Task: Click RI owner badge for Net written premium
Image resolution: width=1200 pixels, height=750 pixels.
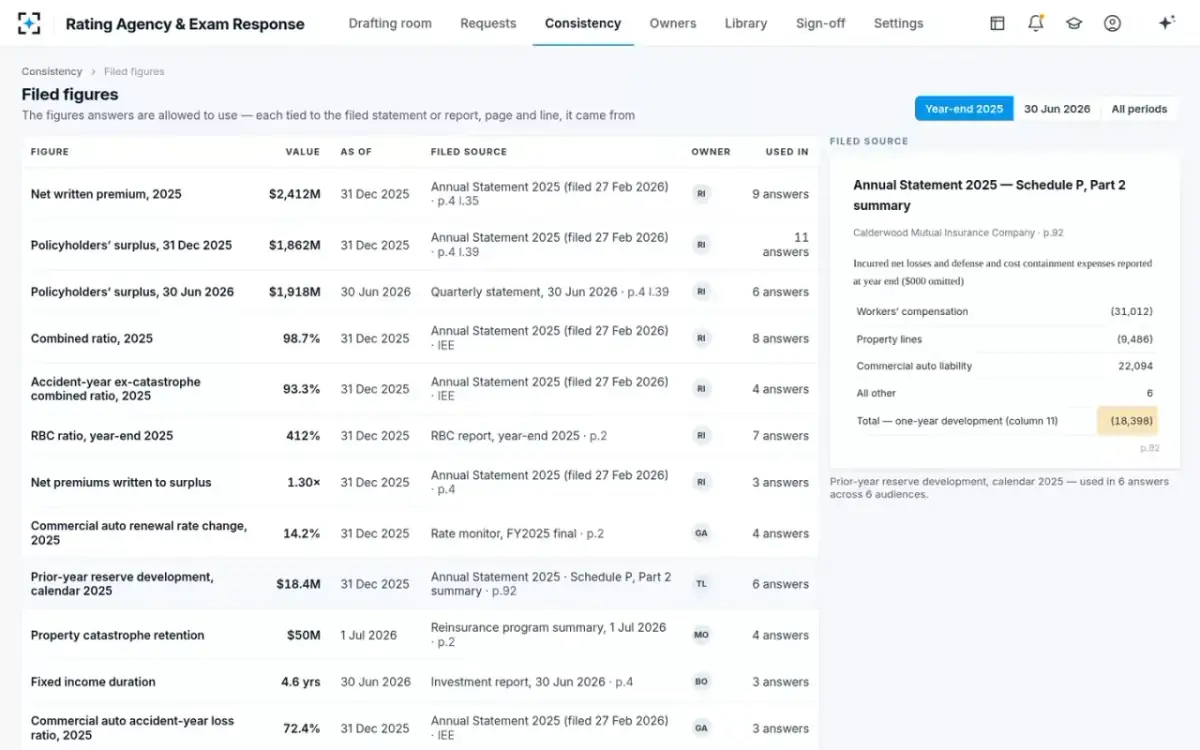Action: tap(701, 194)
